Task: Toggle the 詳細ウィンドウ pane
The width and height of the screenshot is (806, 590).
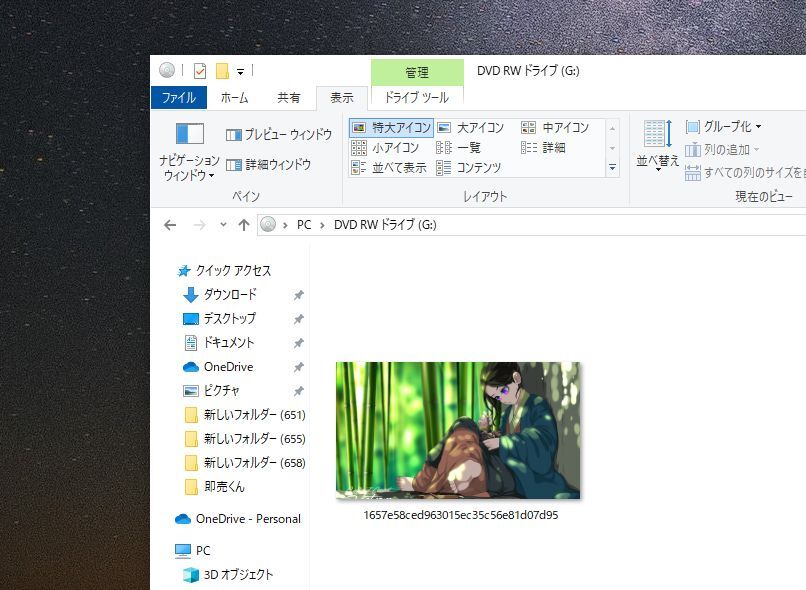Action: tap(268, 164)
